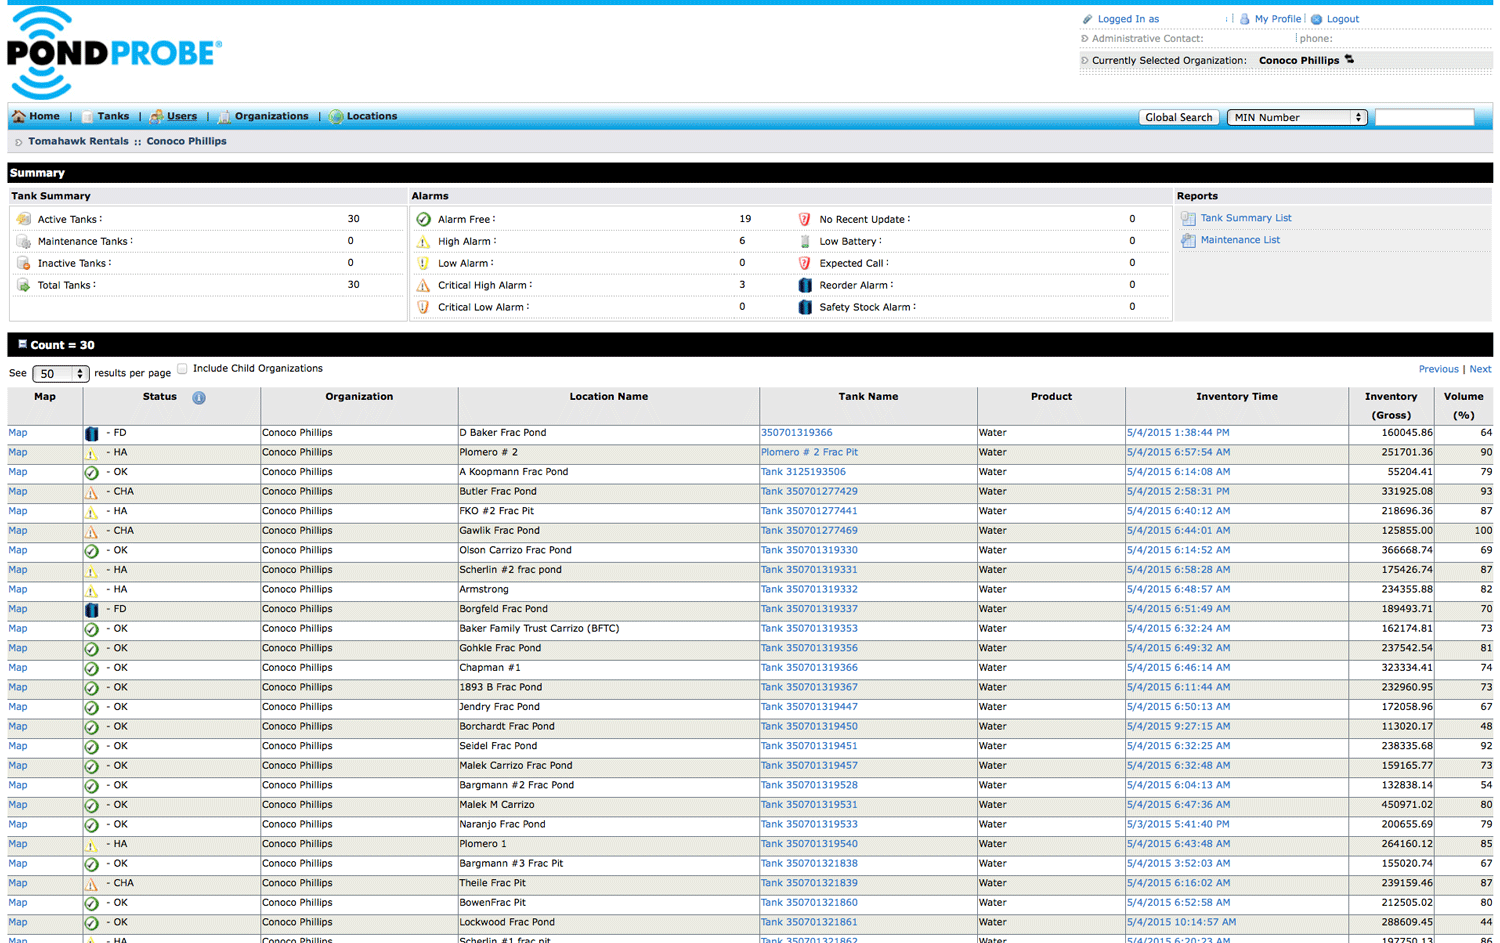
Task: Open Map for Armstrong location row
Action: pos(18,590)
